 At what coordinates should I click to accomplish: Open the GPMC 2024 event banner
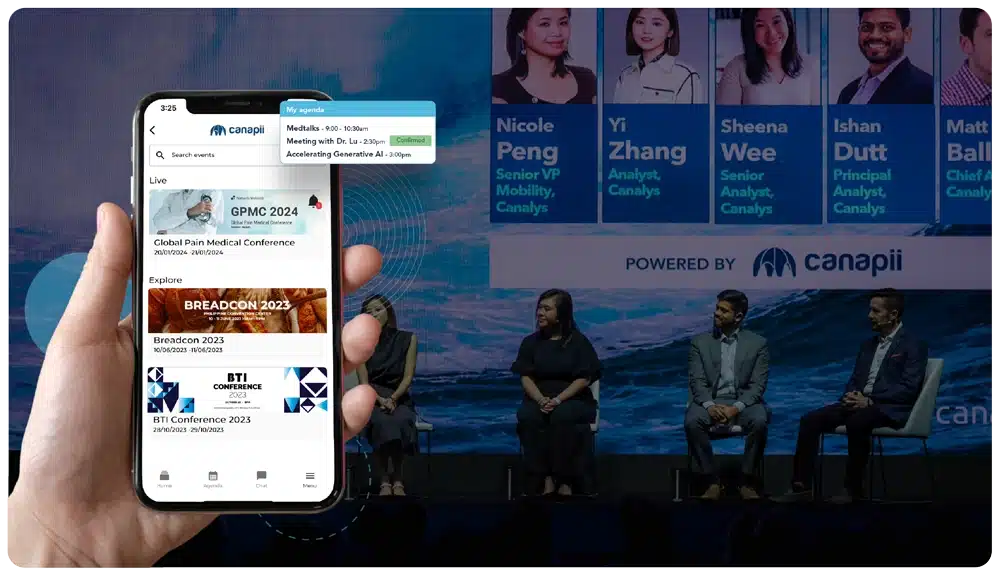point(237,212)
